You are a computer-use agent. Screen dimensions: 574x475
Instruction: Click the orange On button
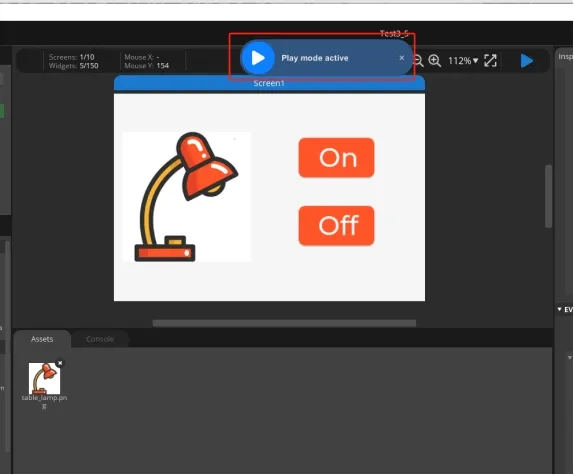click(336, 158)
